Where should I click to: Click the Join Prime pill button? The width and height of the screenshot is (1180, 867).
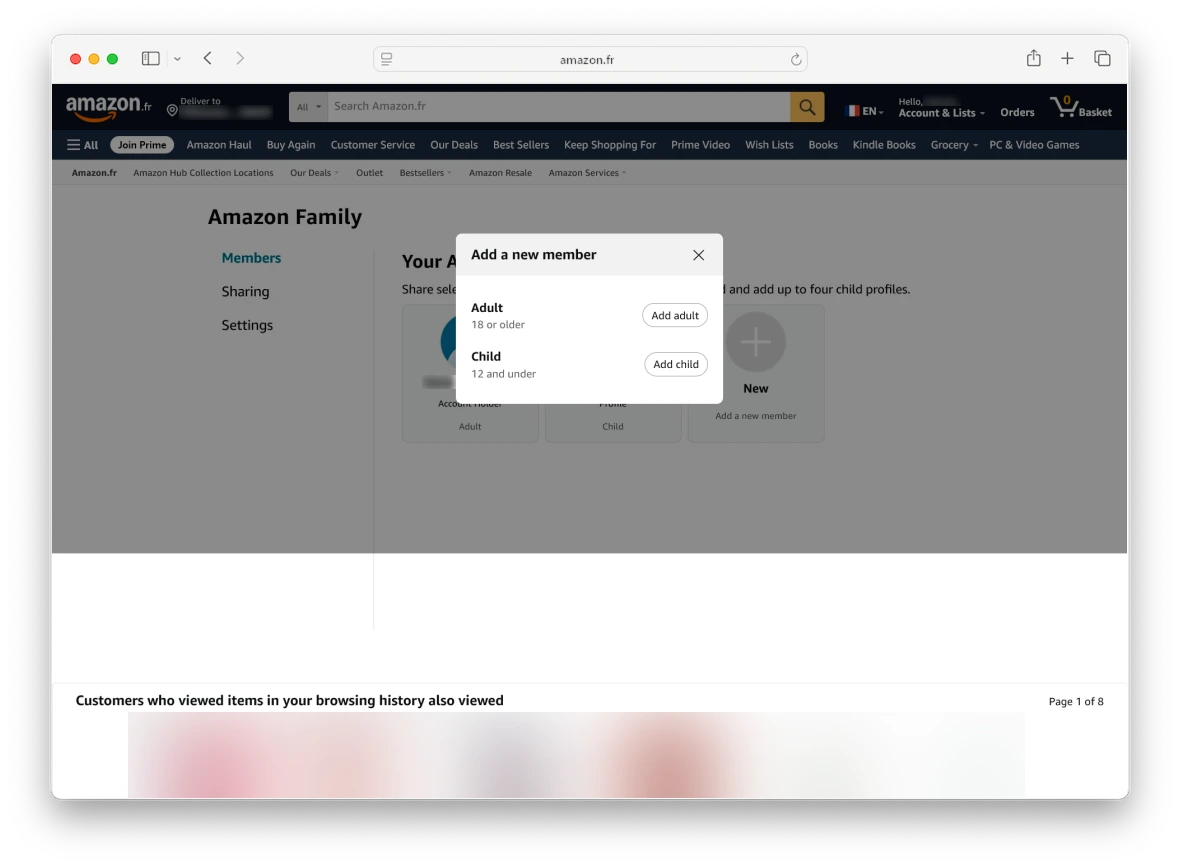click(x=142, y=145)
